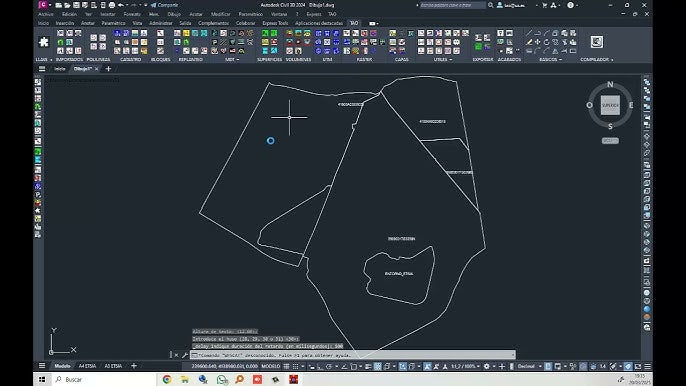Screen dimensions: 686x386
Task: Switch to the Inicio document tab
Action: (x=60, y=69)
